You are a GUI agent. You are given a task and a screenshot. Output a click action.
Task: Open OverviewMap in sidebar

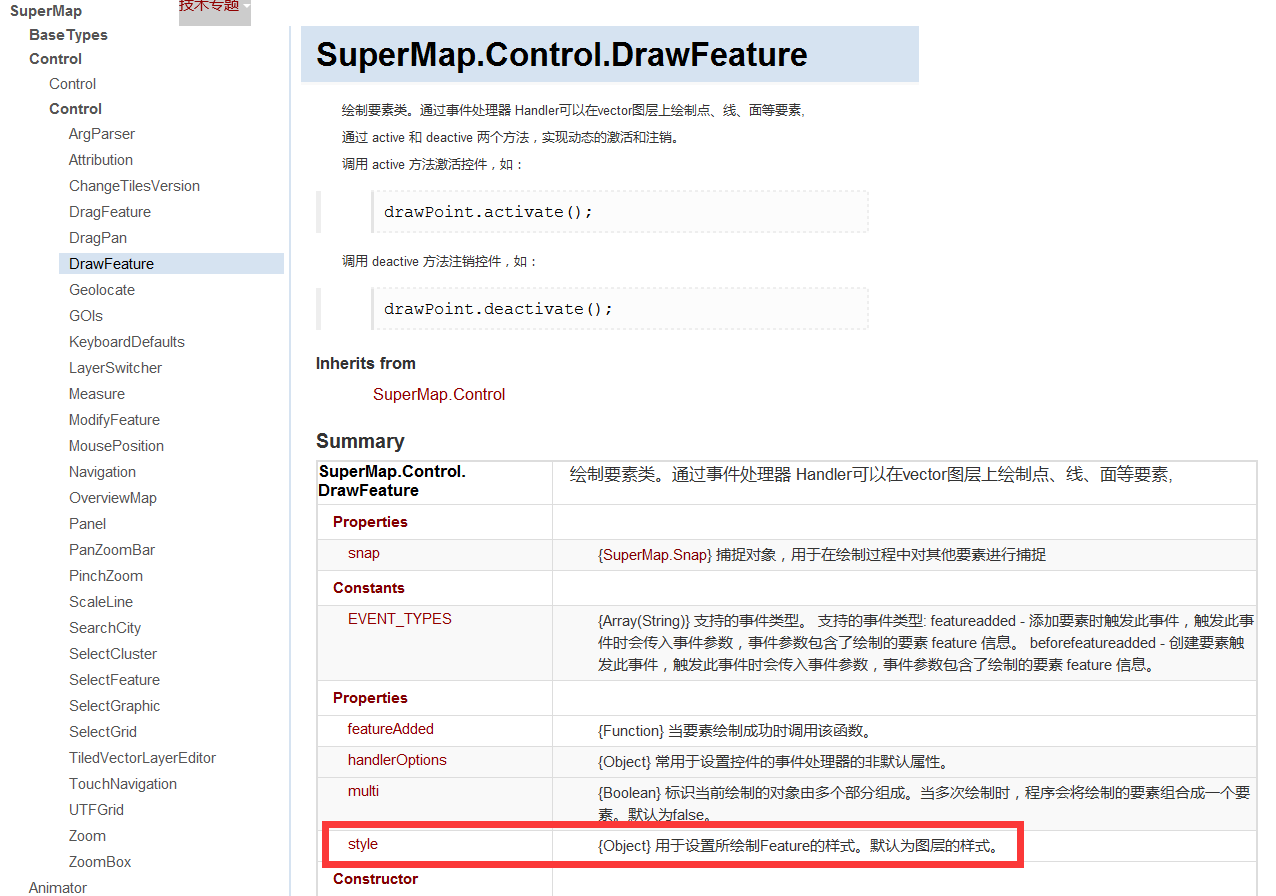[113, 498]
